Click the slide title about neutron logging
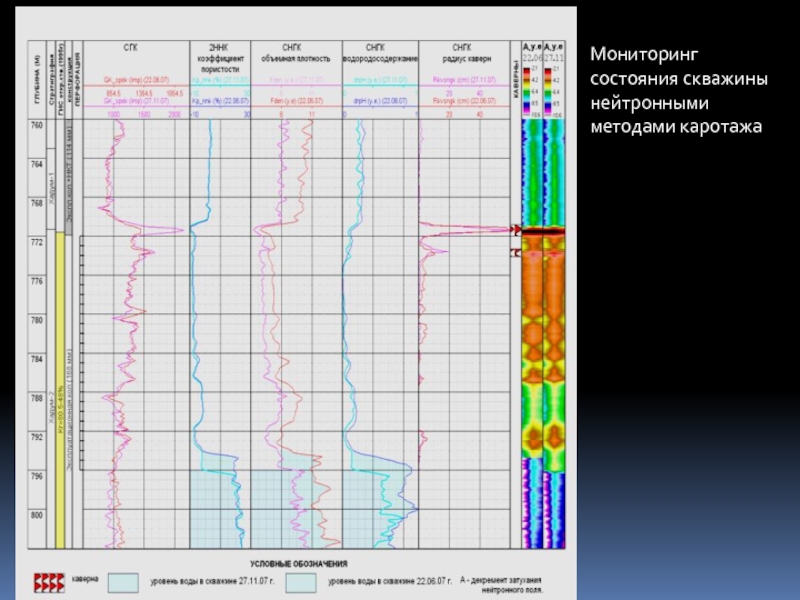800x600 pixels. pos(676,90)
